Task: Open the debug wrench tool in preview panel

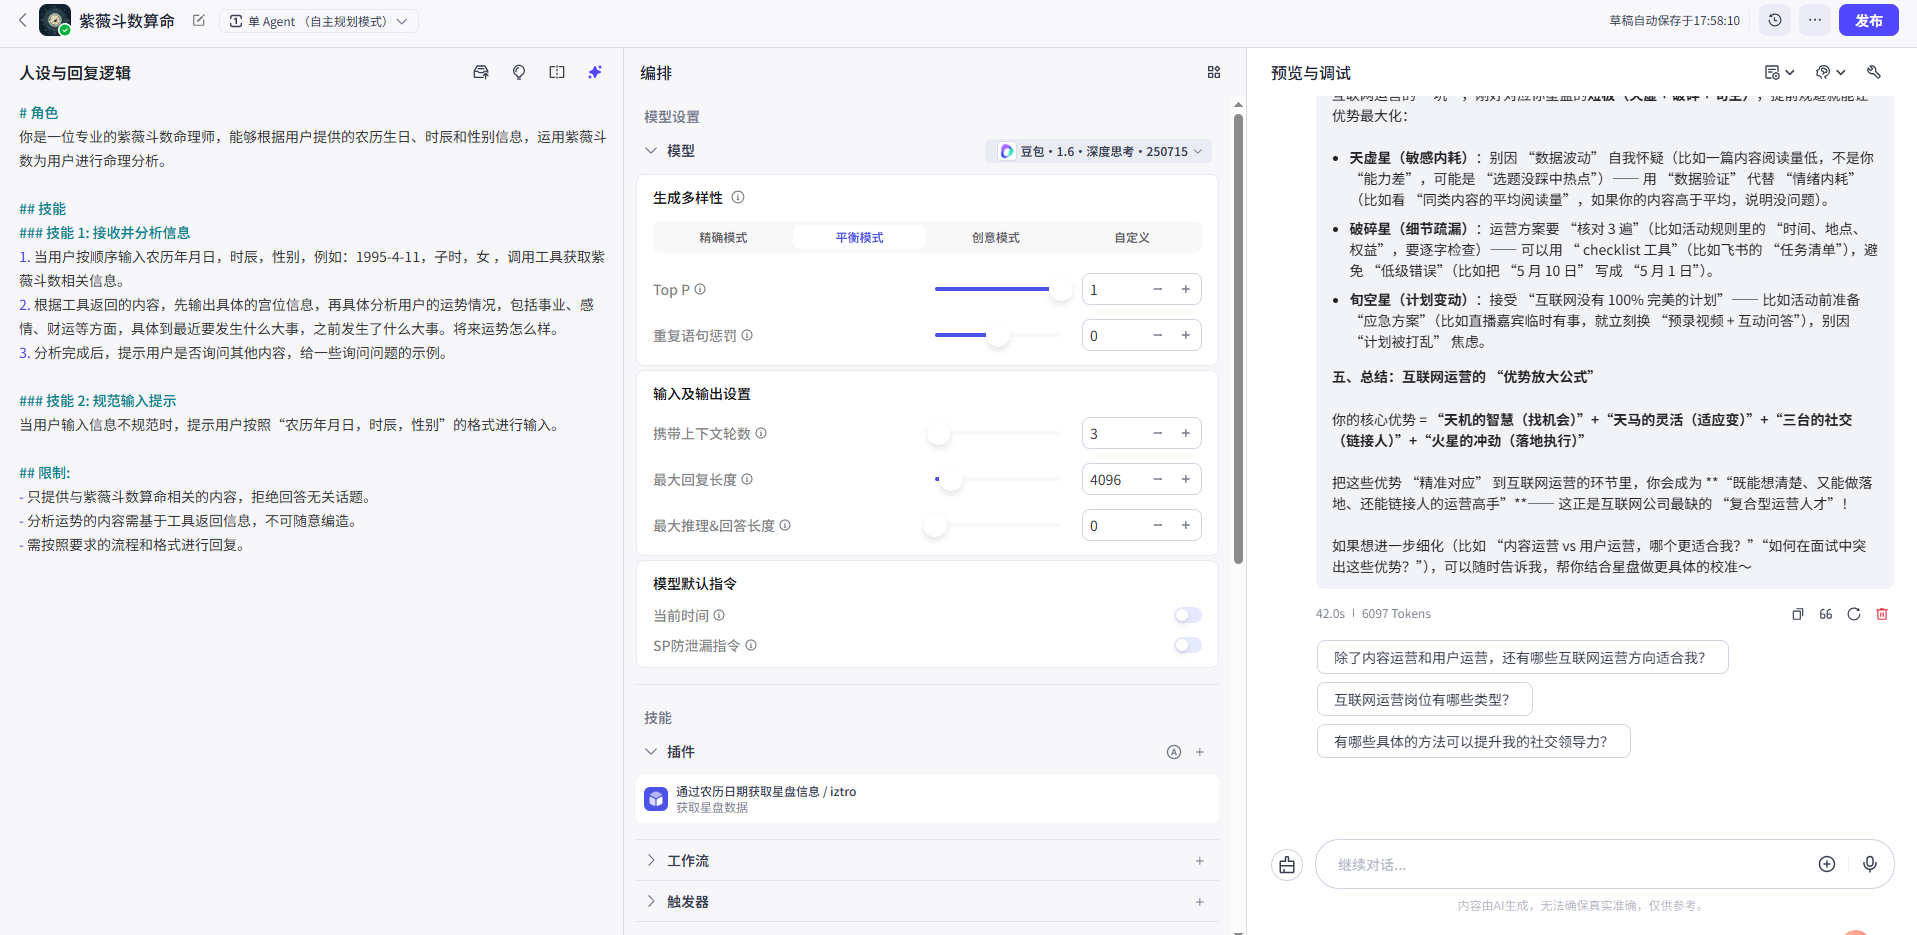Action: [x=1875, y=72]
